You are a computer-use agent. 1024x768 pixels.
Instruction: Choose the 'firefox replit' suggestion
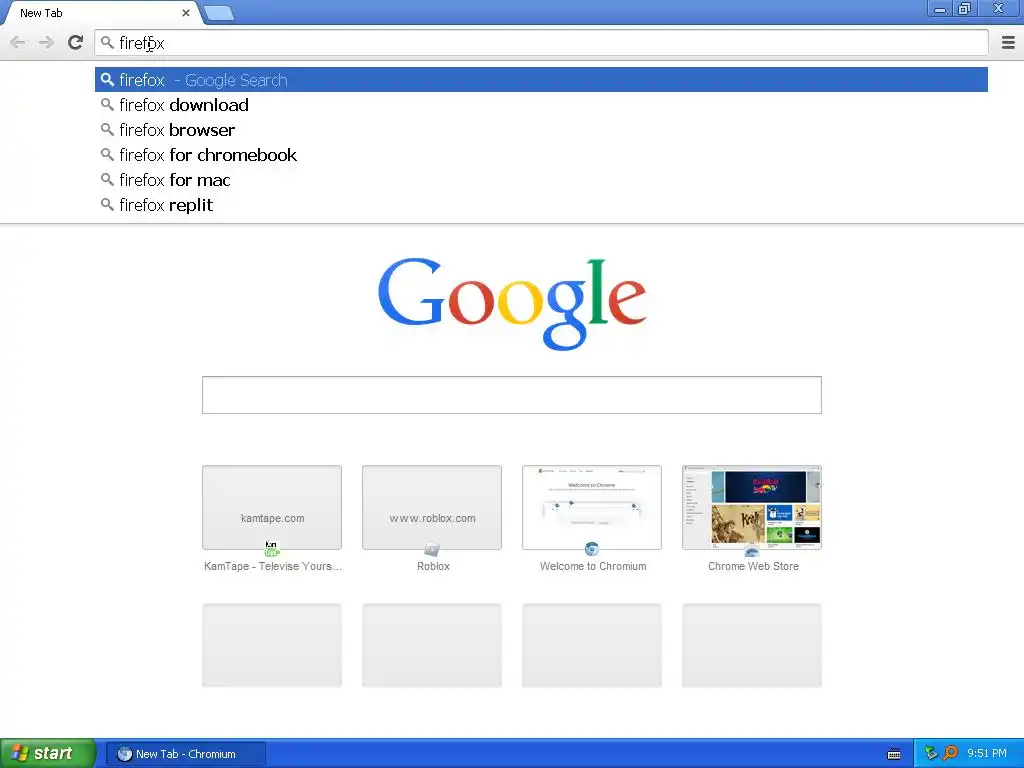click(541, 204)
